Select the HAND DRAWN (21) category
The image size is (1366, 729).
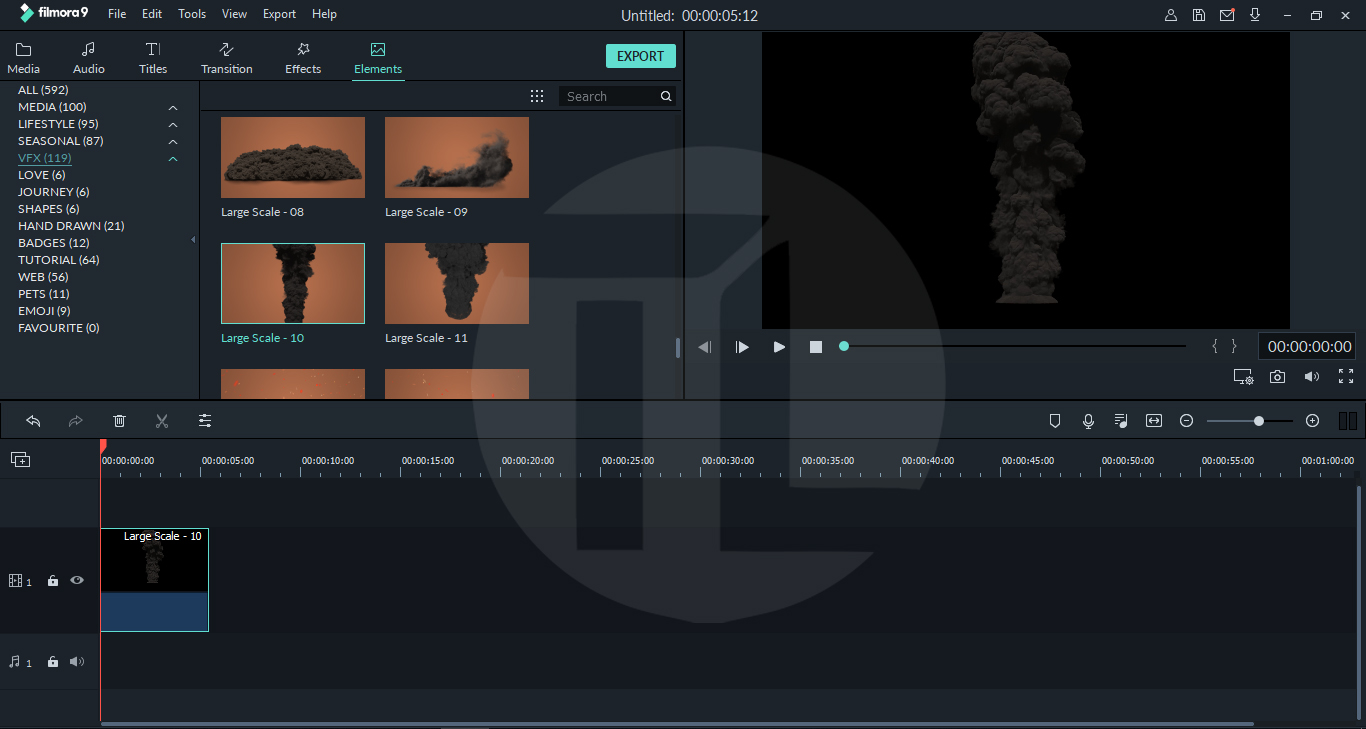click(71, 226)
